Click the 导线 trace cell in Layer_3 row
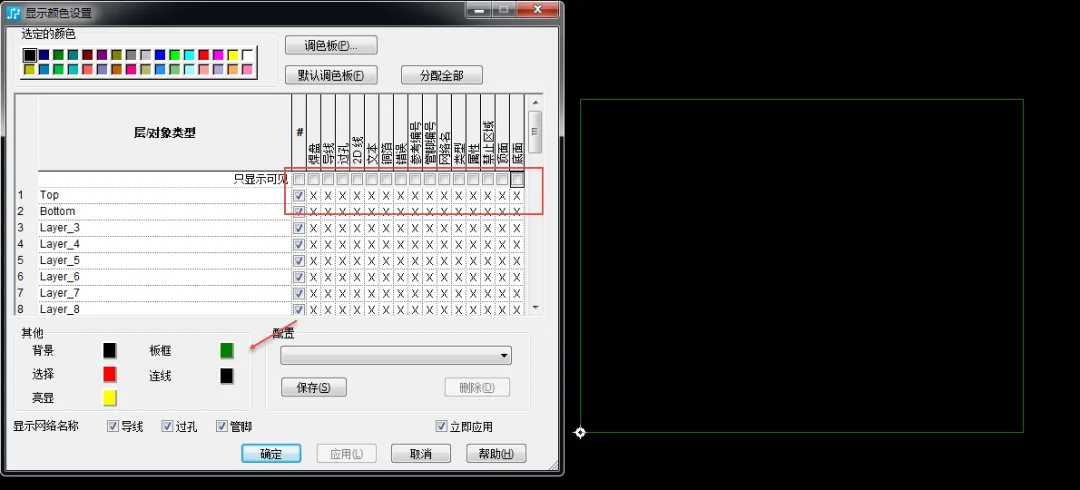The width and height of the screenshot is (1080, 490). coord(328,228)
